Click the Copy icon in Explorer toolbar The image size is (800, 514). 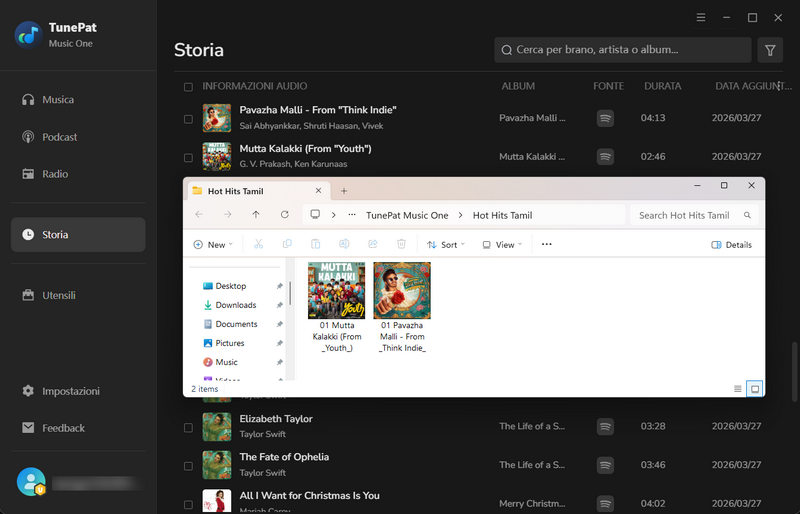(x=287, y=244)
